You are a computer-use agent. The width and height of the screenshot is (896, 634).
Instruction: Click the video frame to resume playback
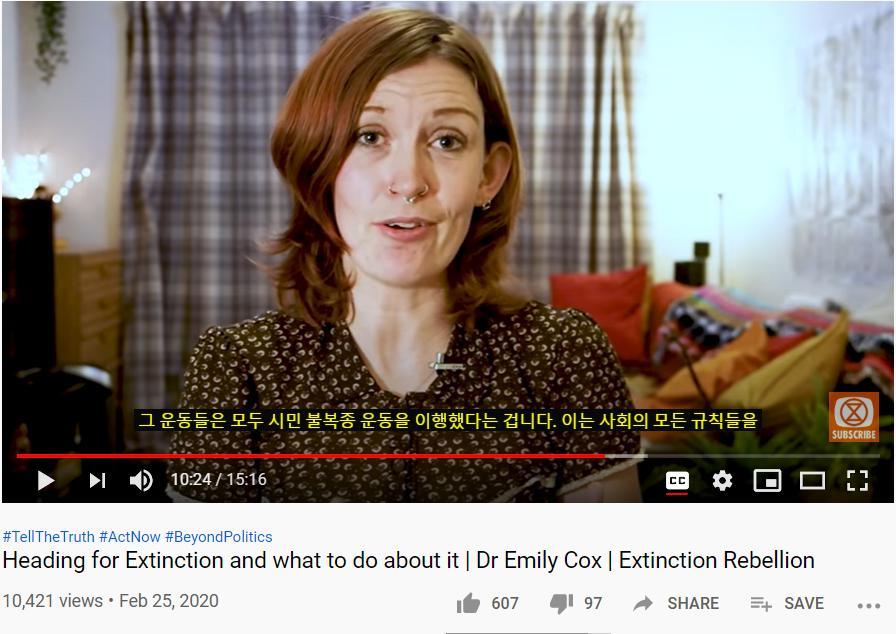click(x=447, y=228)
